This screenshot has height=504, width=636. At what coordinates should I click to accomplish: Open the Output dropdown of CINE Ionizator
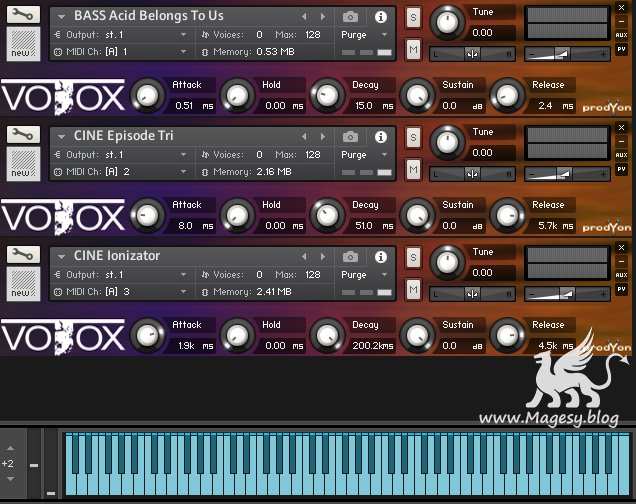(183, 275)
